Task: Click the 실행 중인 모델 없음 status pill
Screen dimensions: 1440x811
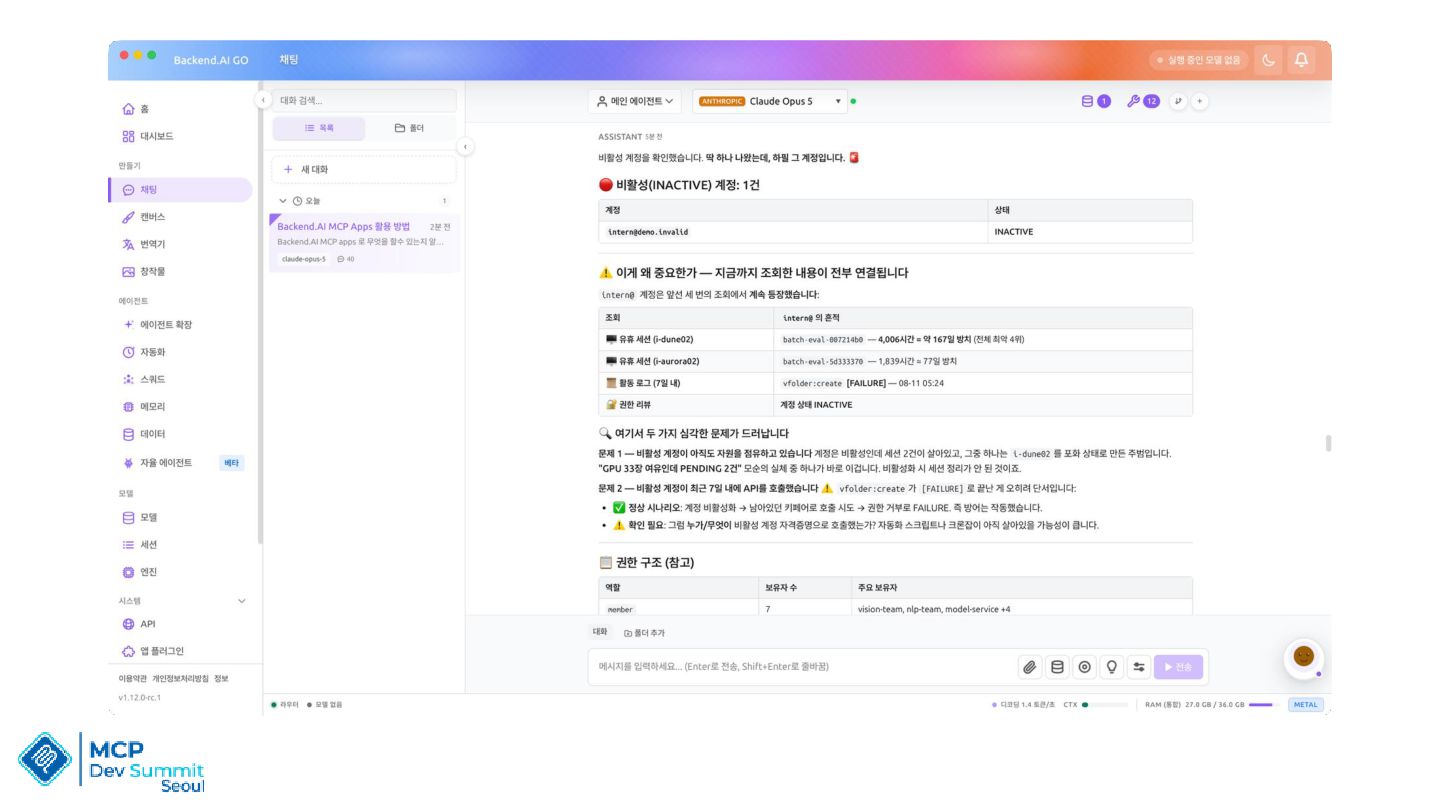Action: pos(1199,60)
